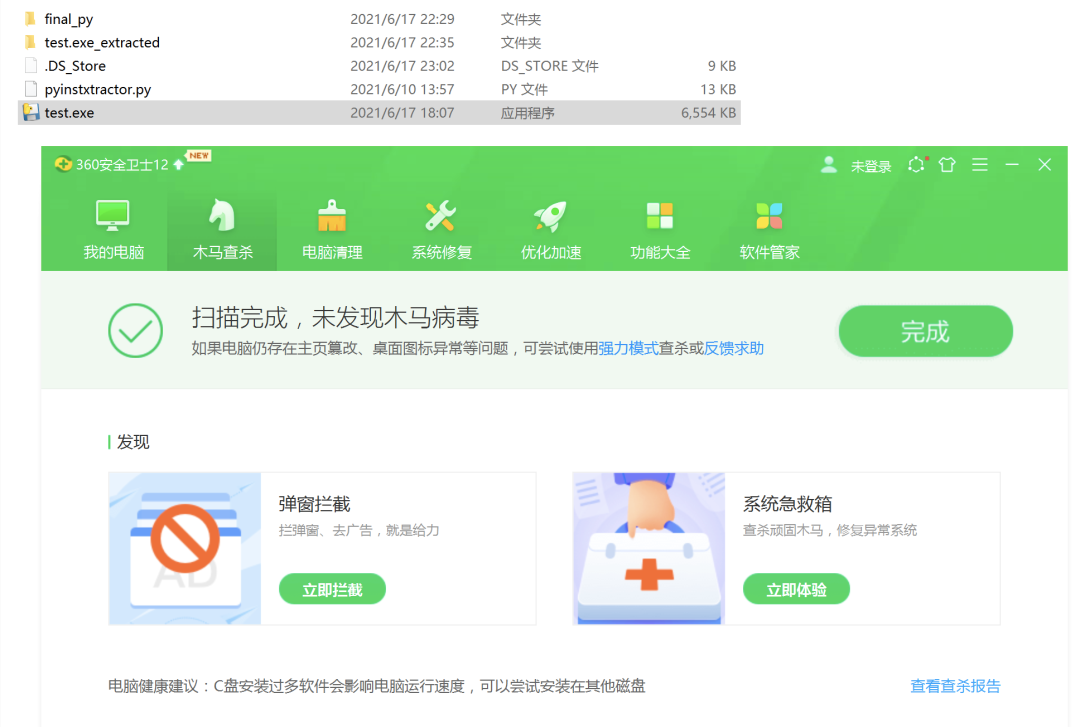Click the upgrade arrow next to 360安全卫士12

[179, 164]
